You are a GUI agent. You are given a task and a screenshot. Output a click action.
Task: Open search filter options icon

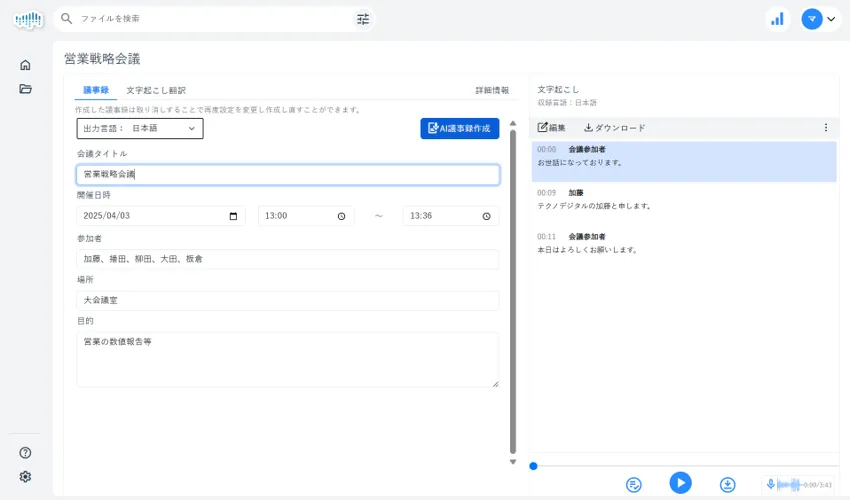pos(363,19)
